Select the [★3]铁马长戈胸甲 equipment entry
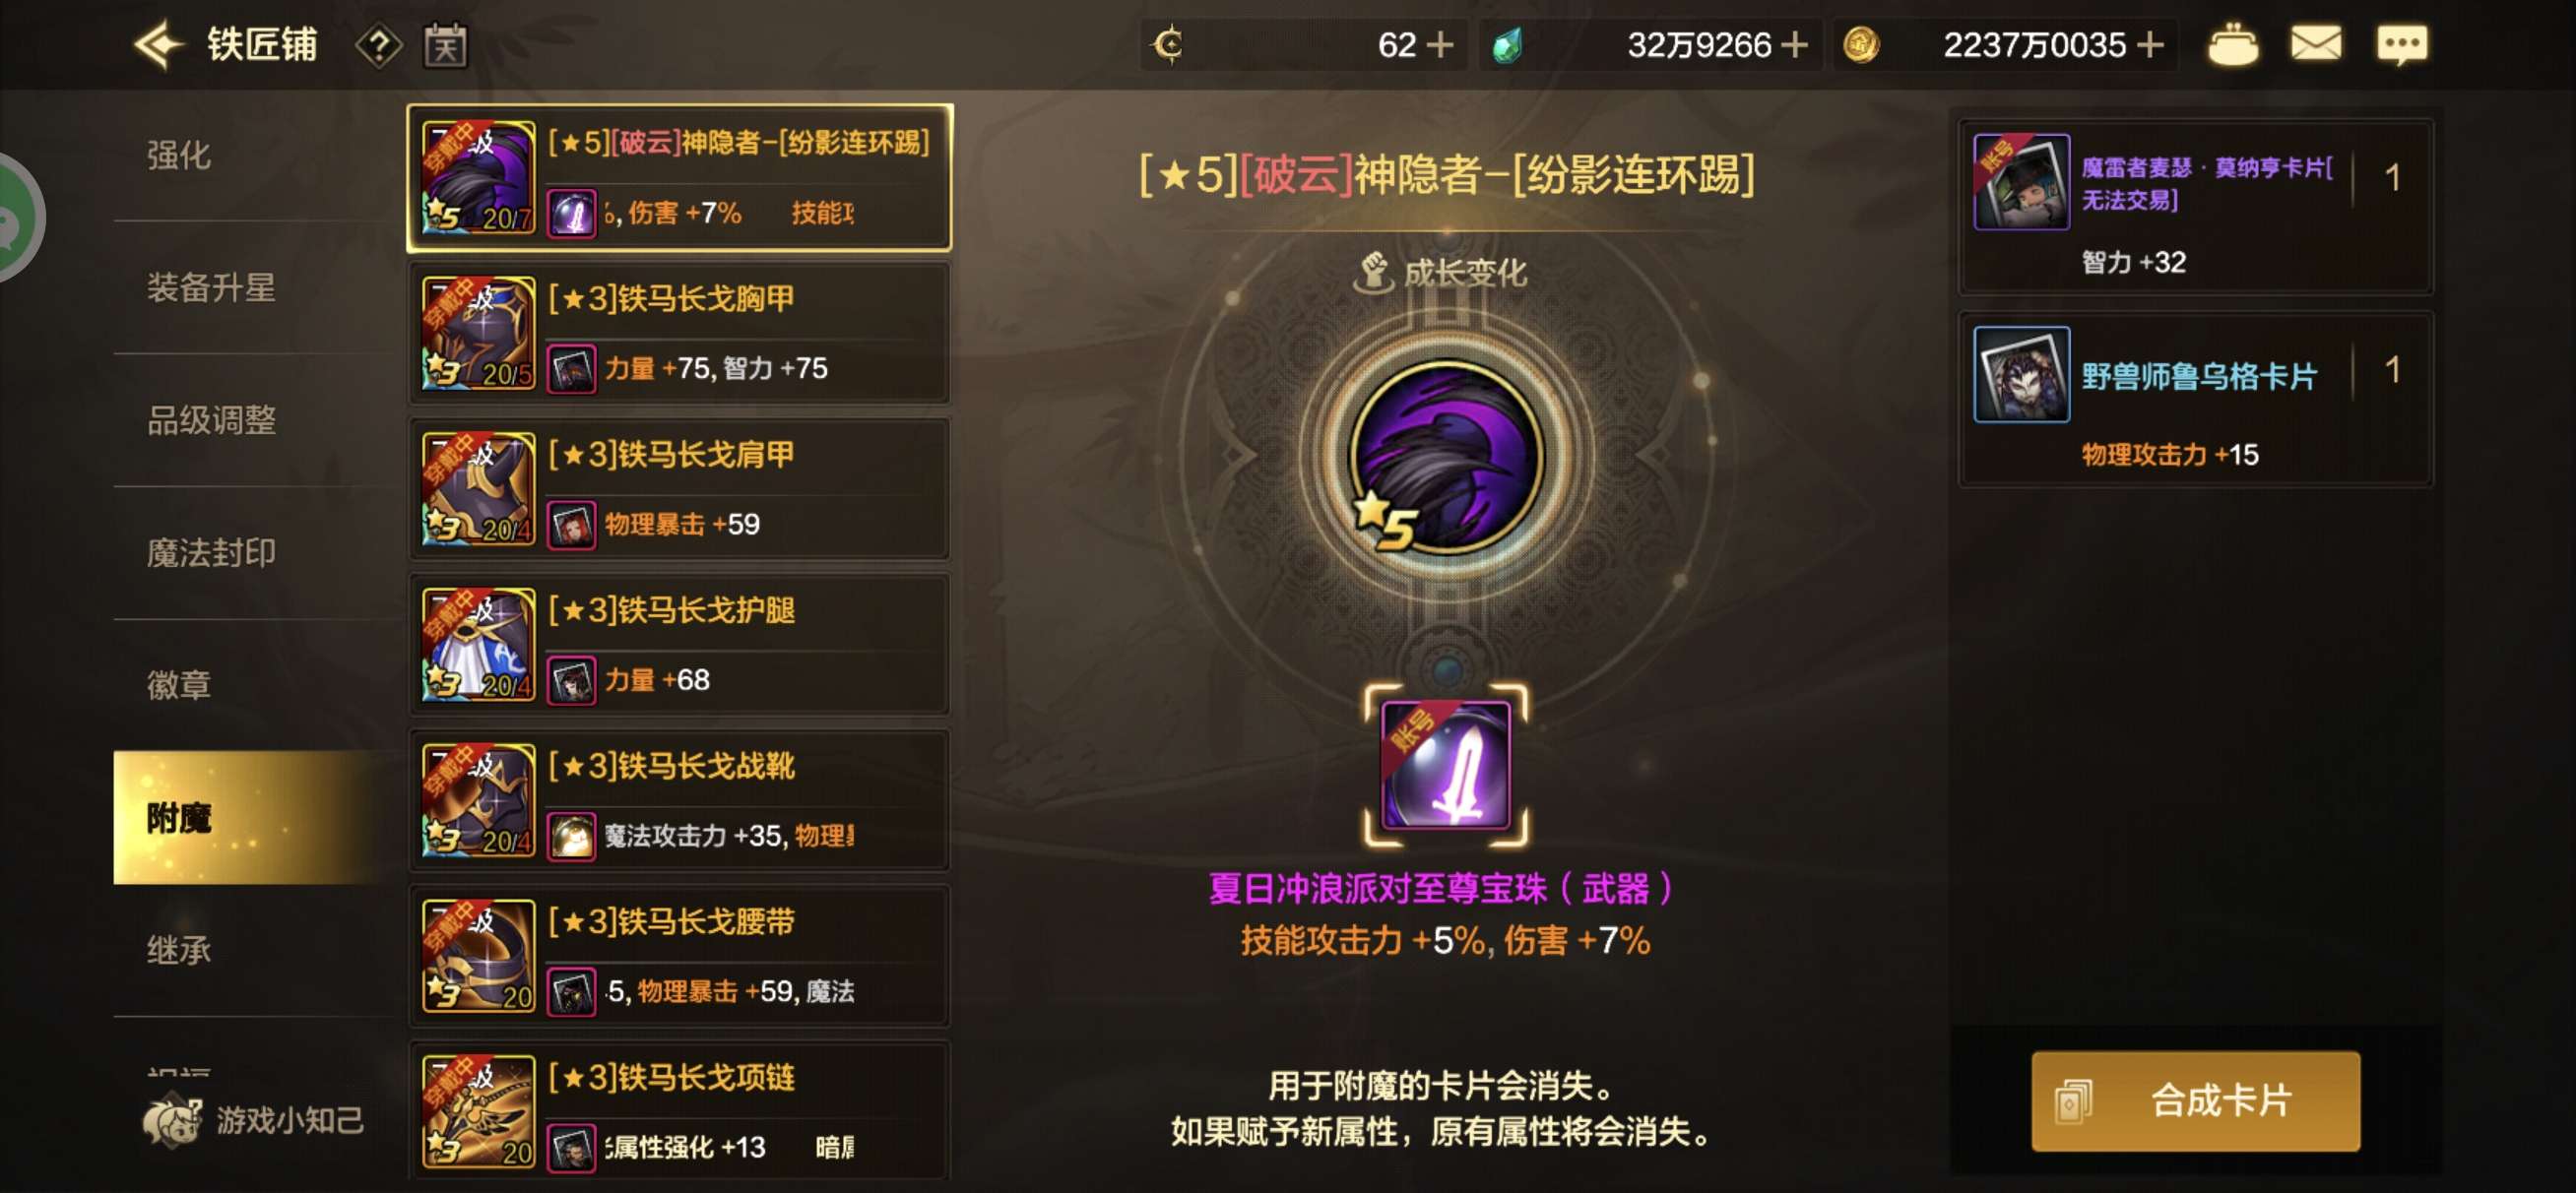The image size is (2576, 1193). pyautogui.click(x=679, y=333)
